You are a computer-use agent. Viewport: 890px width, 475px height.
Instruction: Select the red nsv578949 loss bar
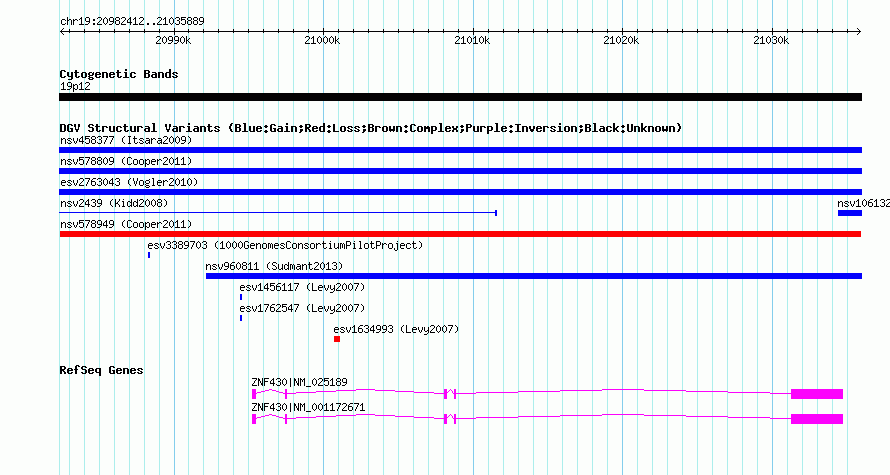tap(460, 234)
